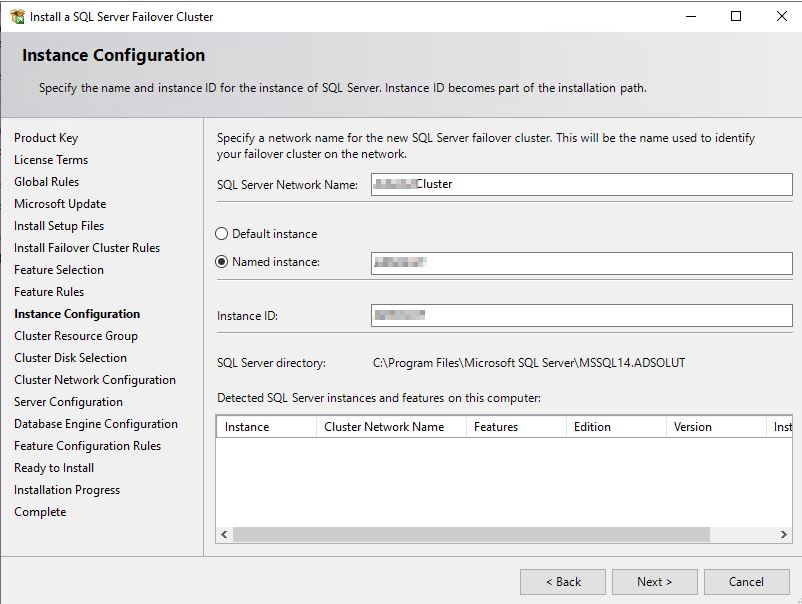802x604 pixels.
Task: Open the Install Setup Files step
Action: pos(59,226)
